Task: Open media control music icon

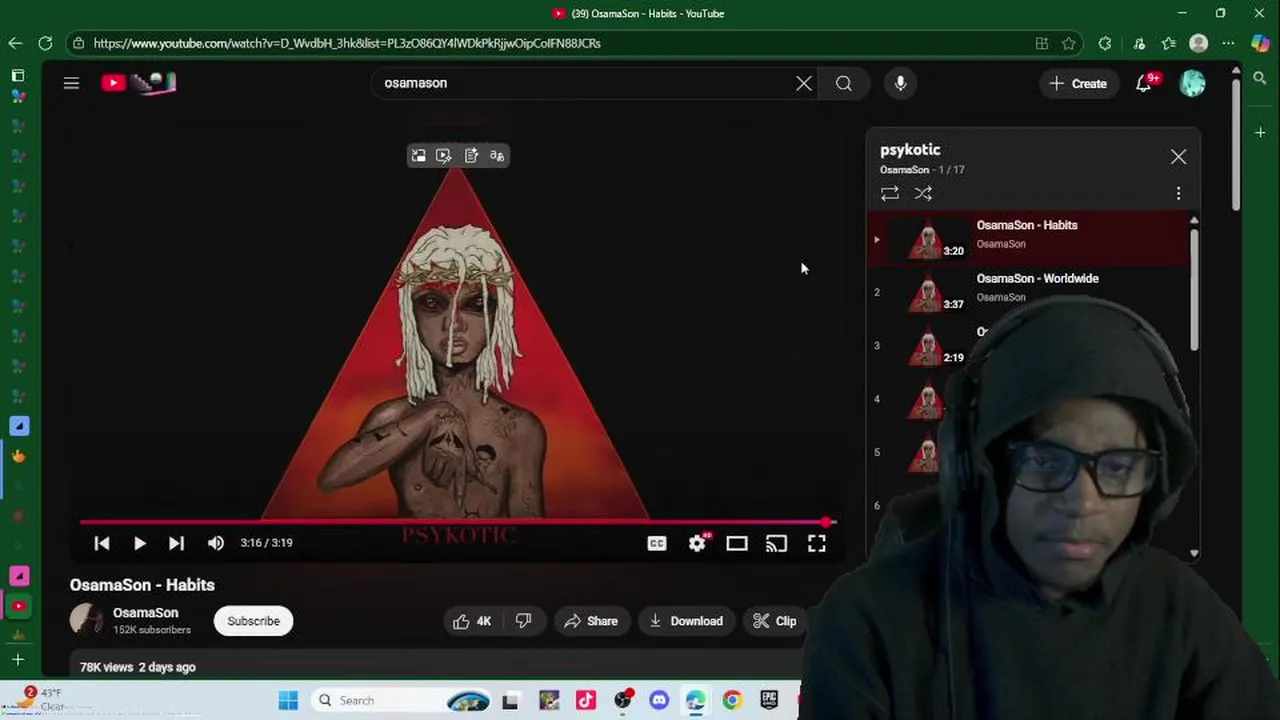Action: click(1139, 43)
